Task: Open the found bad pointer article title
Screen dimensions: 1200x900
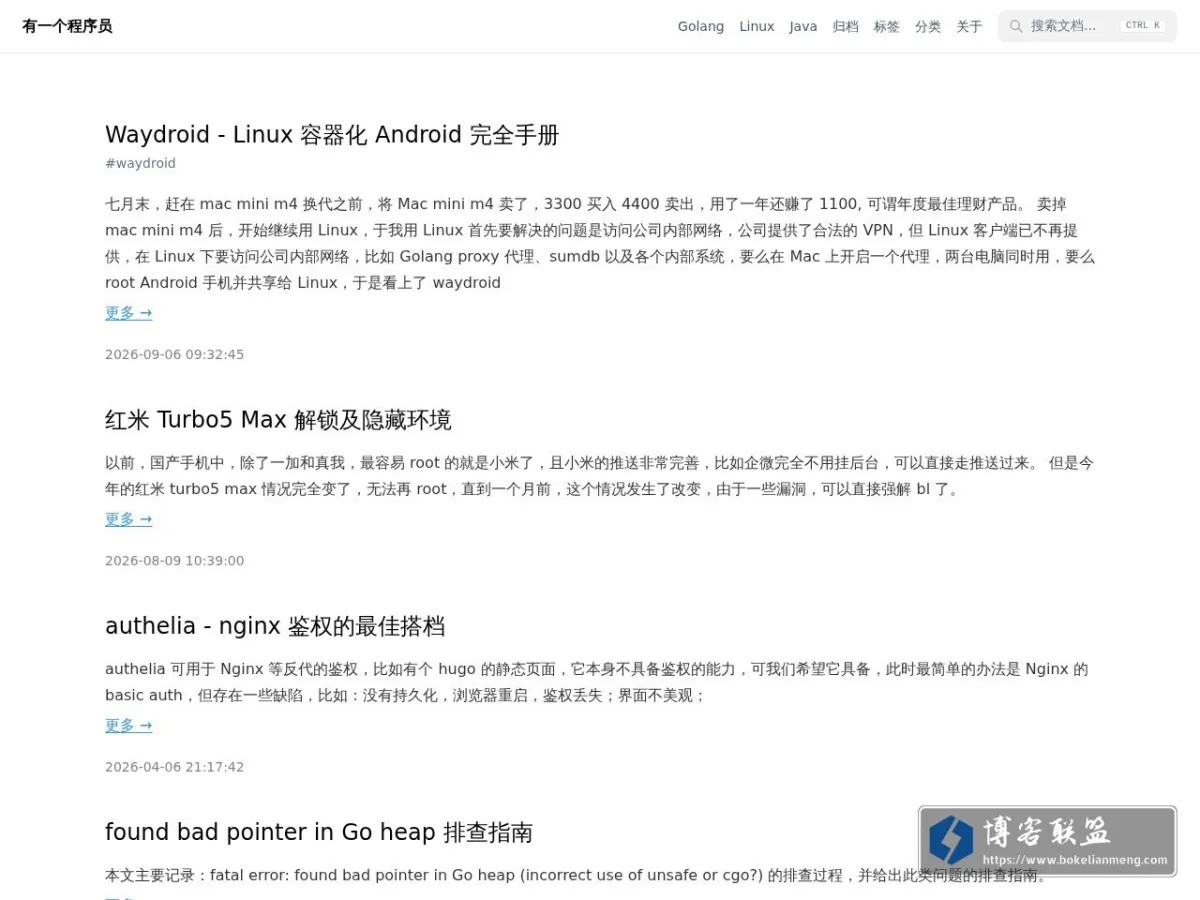Action: [319, 832]
